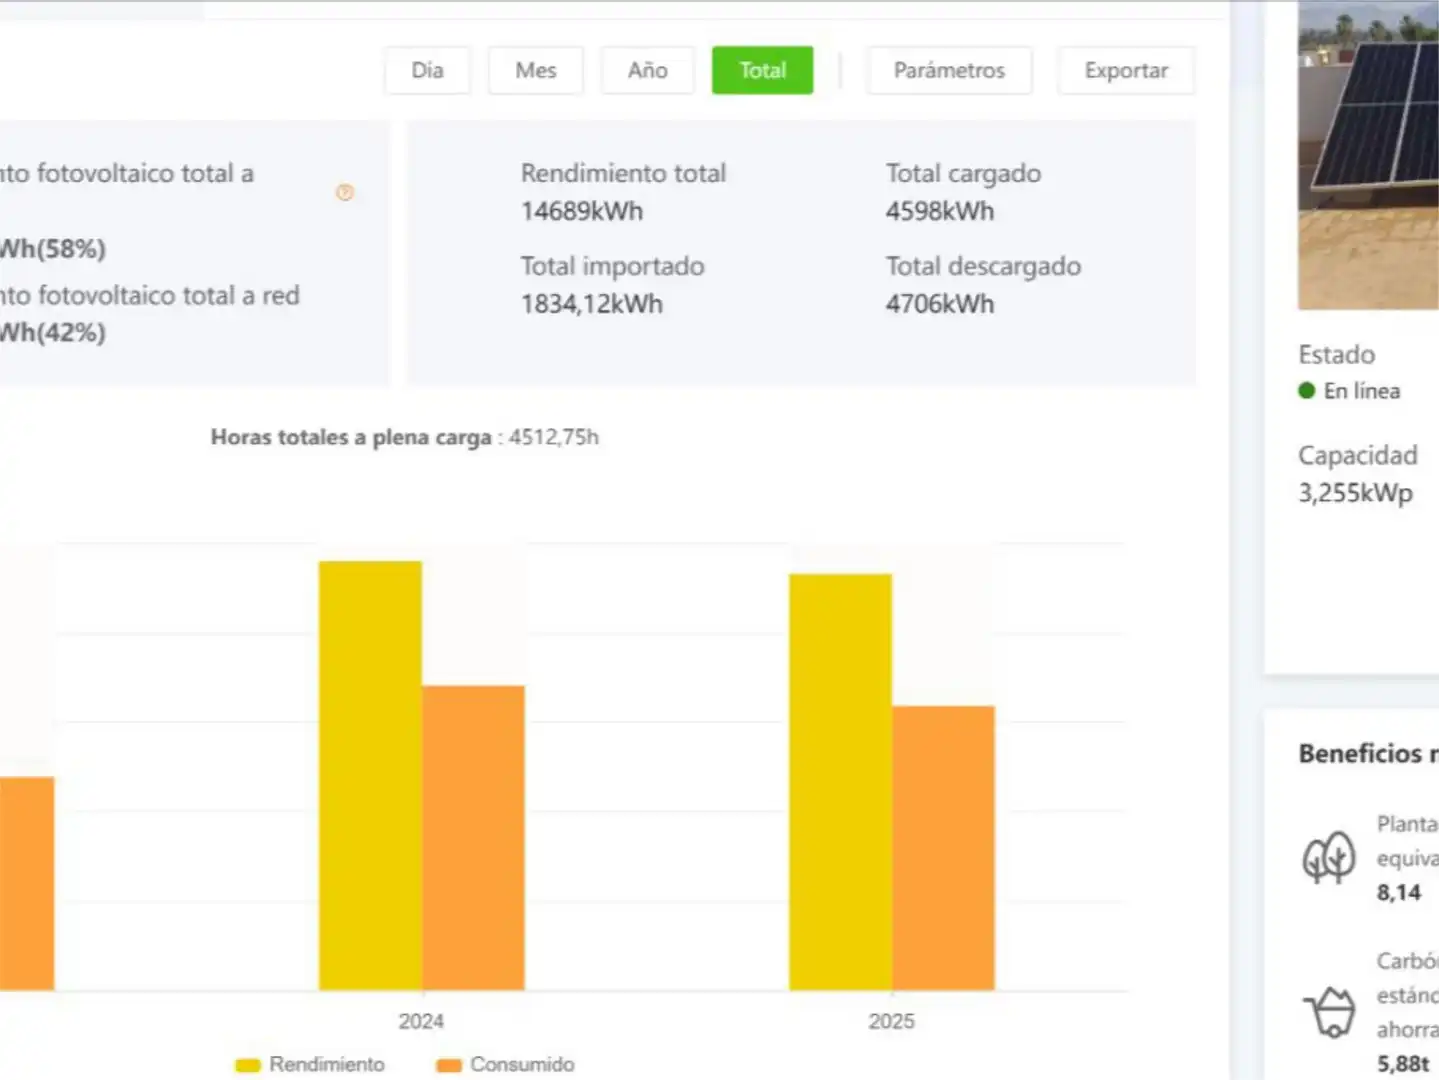Click the yellow 2025 Rendimiento bar

[x=840, y=782]
